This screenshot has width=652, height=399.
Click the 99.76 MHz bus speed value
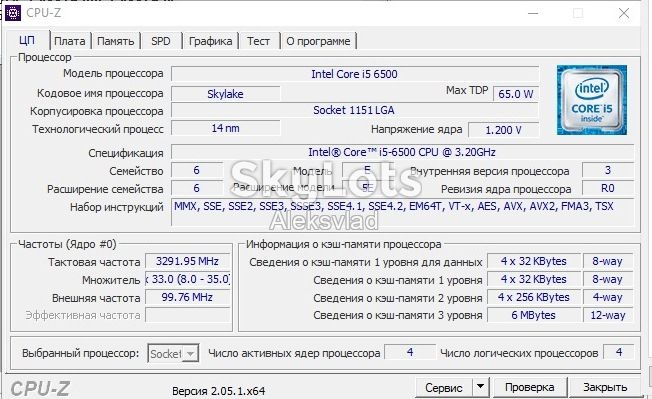188,297
